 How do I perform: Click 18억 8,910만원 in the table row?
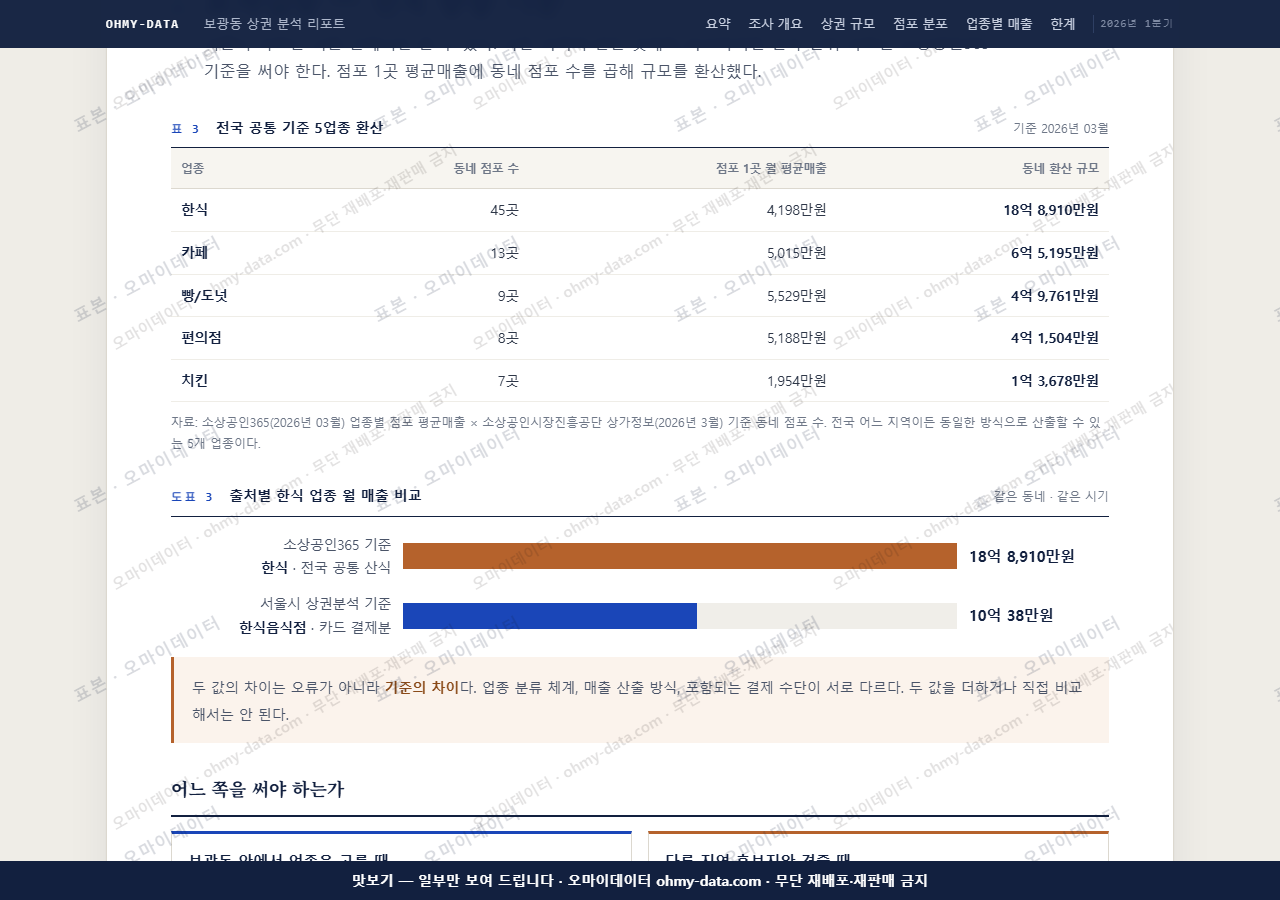[1051, 210]
